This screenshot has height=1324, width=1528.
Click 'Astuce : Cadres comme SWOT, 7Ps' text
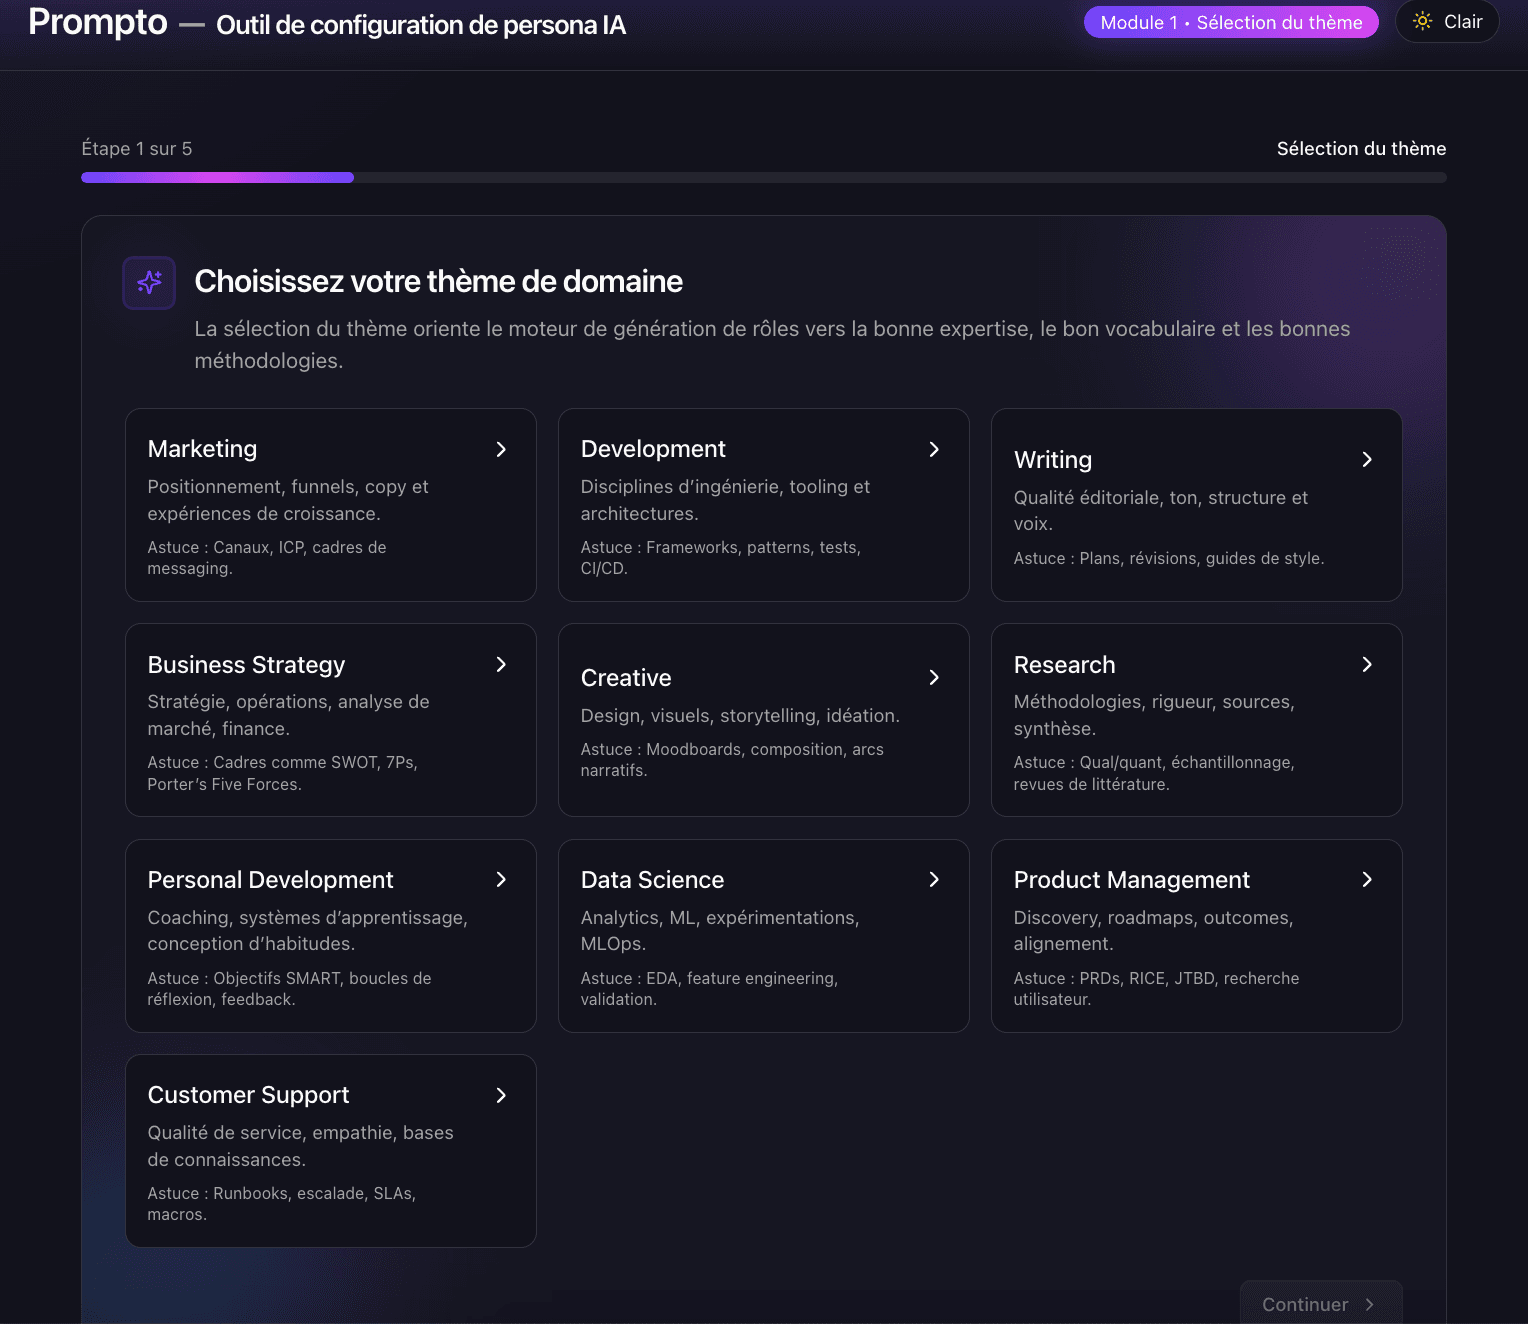pos(283,773)
